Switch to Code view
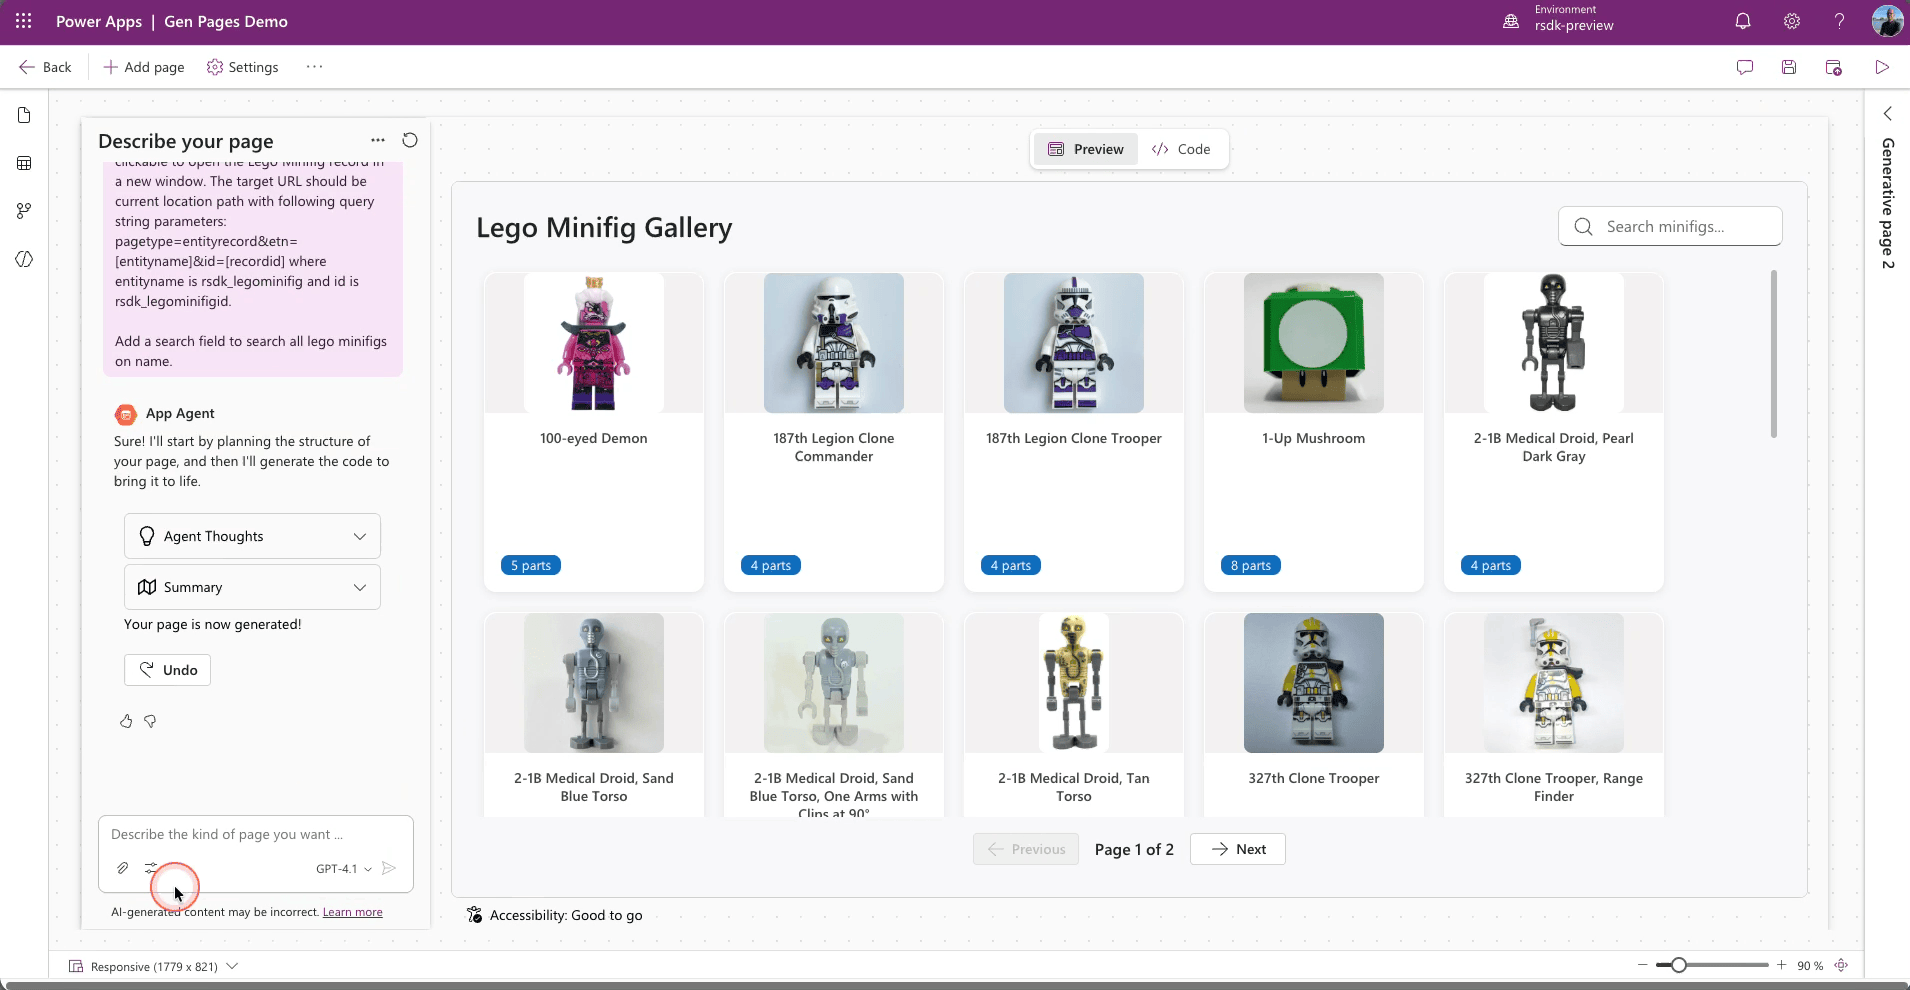The image size is (1910, 990). [x=1182, y=149]
